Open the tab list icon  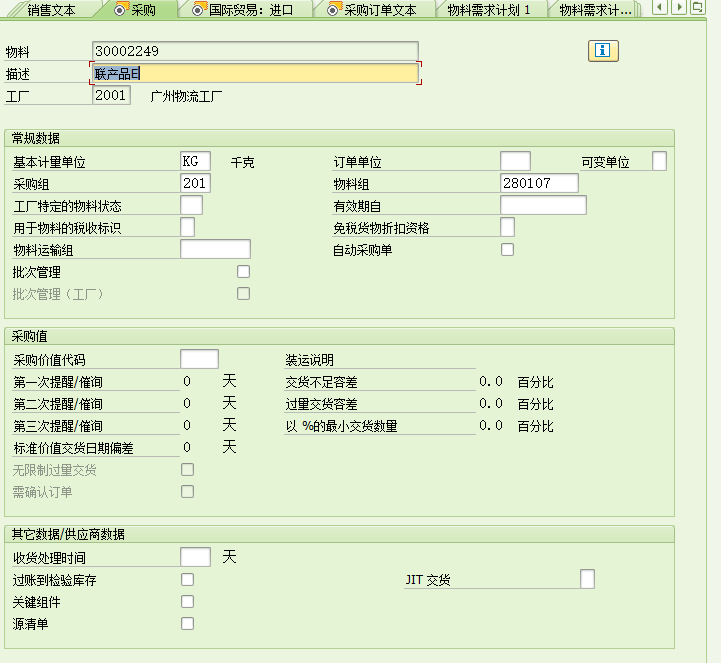coord(697,8)
